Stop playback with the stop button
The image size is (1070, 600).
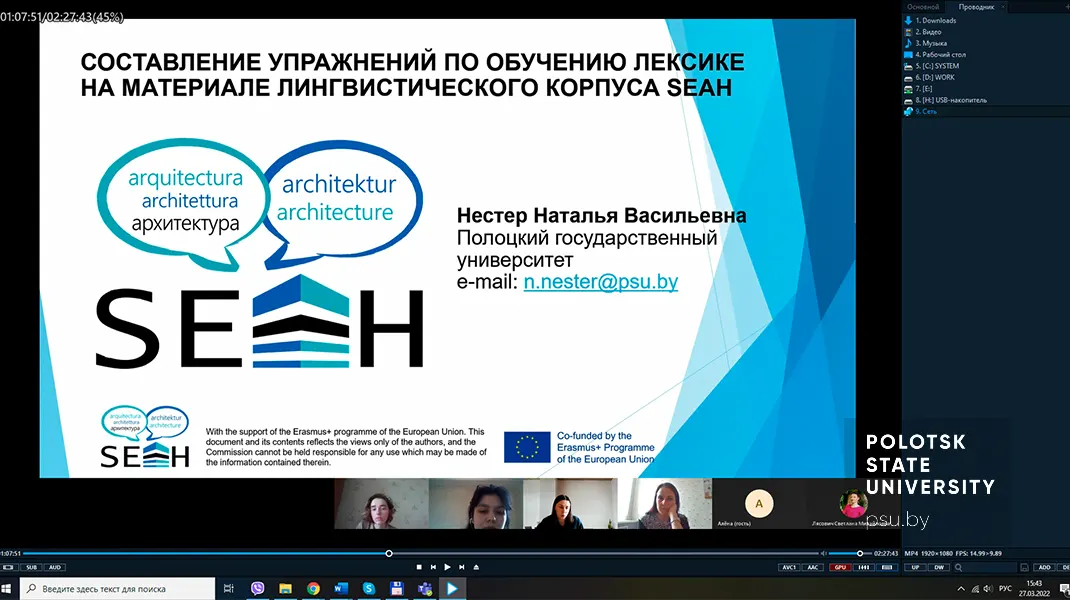point(419,567)
